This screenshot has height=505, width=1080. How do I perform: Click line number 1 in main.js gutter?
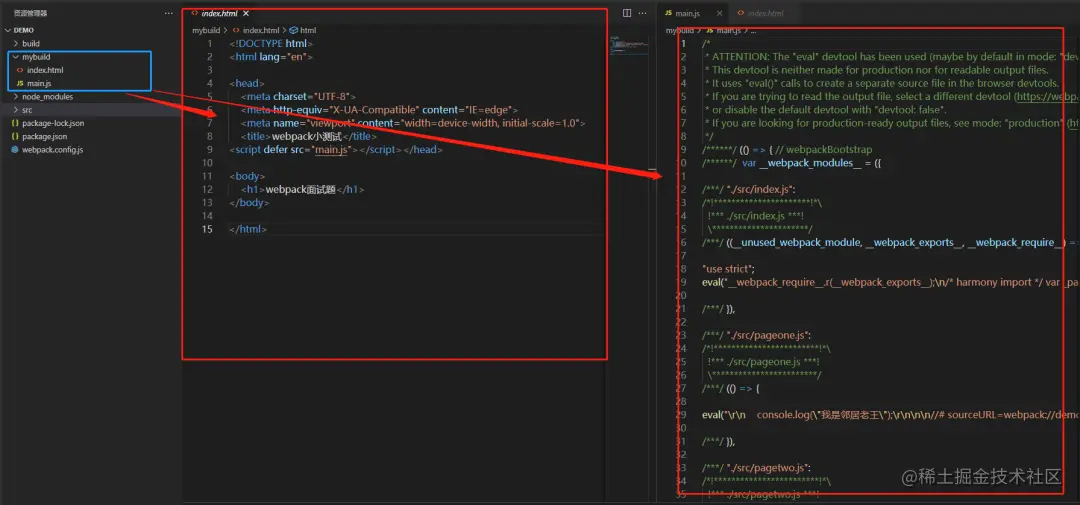point(683,43)
